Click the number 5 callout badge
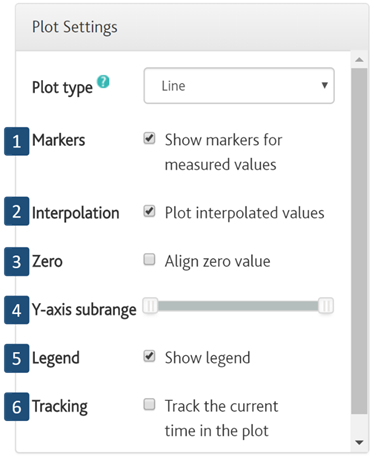 pyautogui.click(x=17, y=358)
